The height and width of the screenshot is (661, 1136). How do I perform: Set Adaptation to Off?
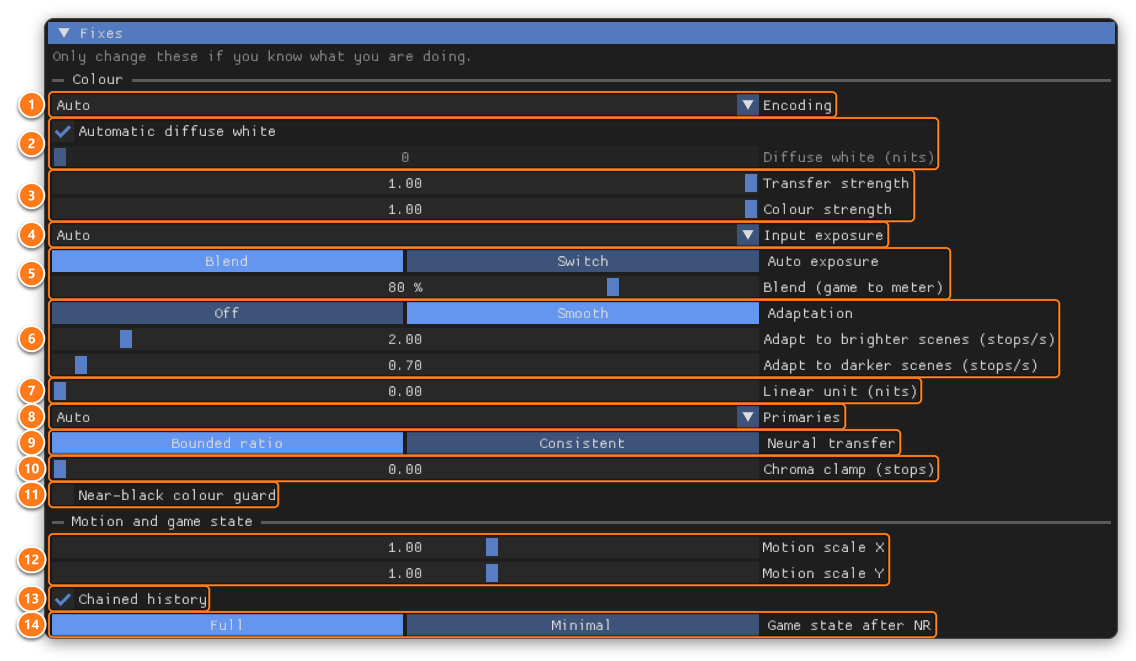[227, 313]
